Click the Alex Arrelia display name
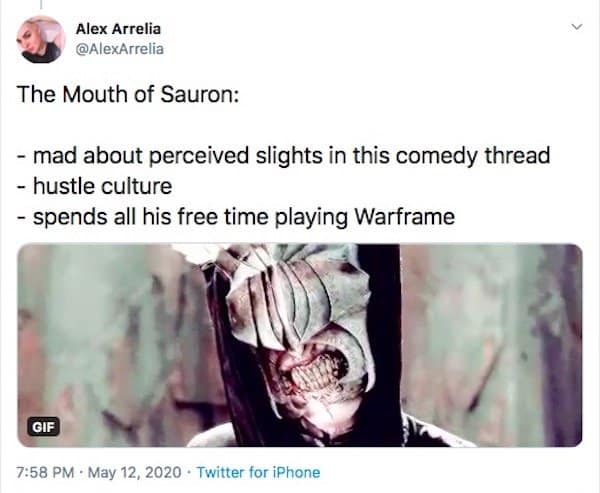Viewport: 600px width, 493px height. [x=118, y=29]
